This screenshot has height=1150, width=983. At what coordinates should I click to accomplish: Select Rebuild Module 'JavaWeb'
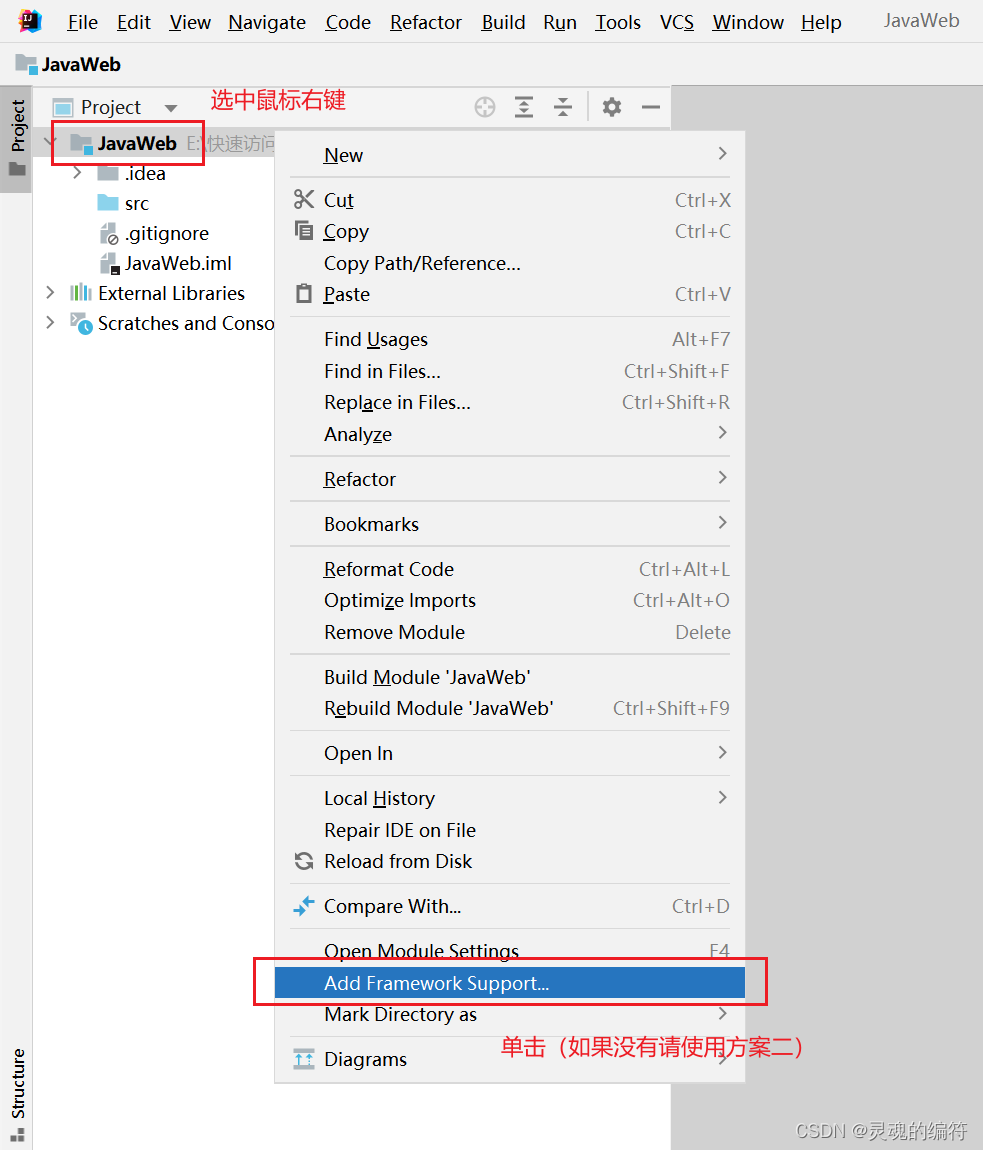pos(510,708)
